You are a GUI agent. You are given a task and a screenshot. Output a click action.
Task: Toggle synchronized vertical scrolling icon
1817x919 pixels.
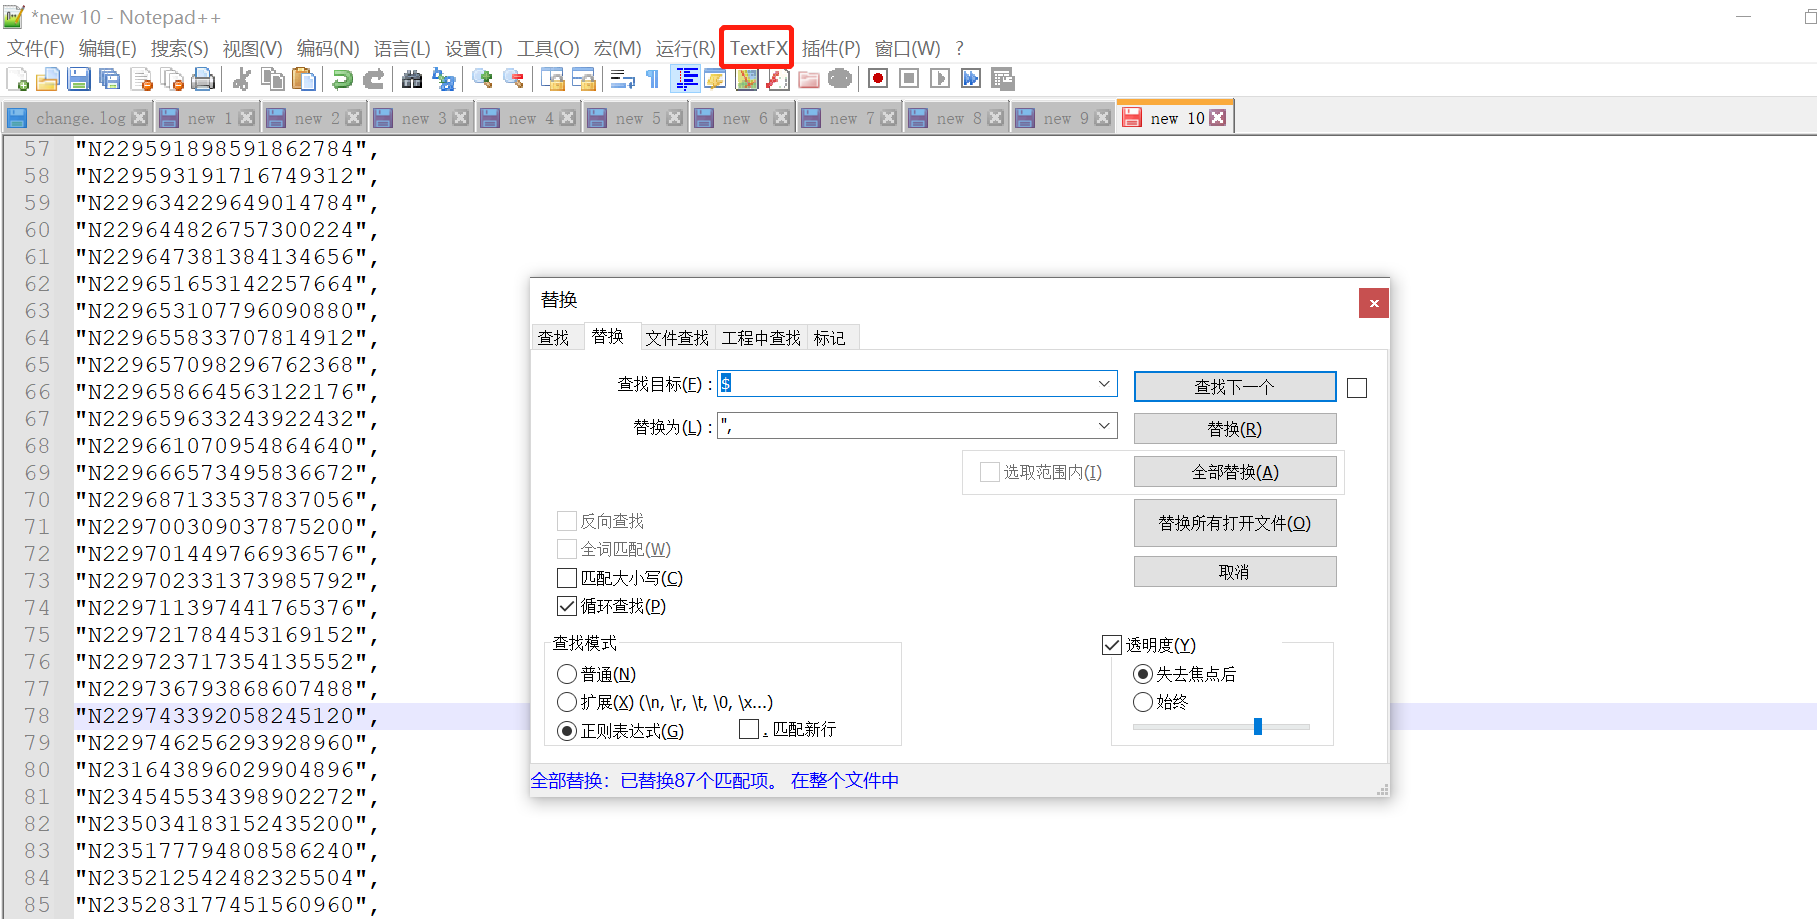coord(552,79)
